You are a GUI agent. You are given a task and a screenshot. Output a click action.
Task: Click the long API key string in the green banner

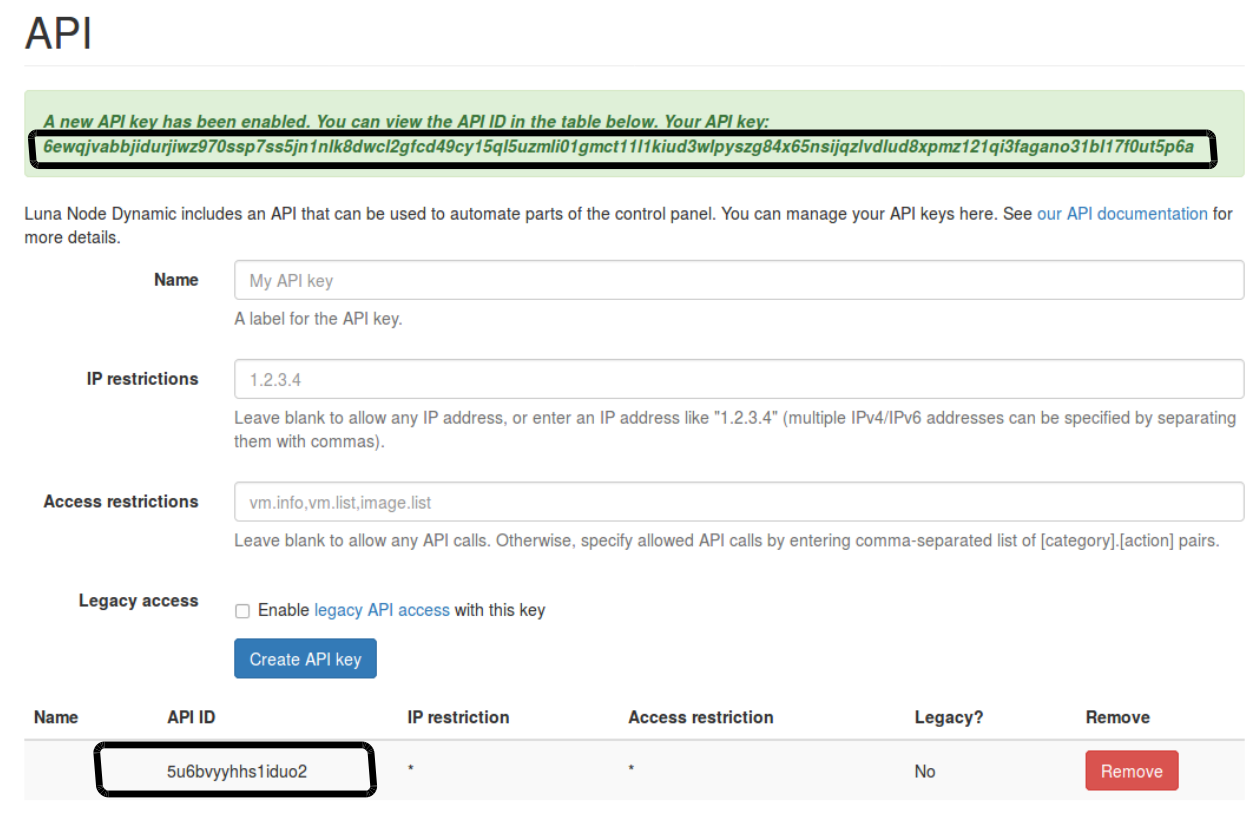point(618,147)
